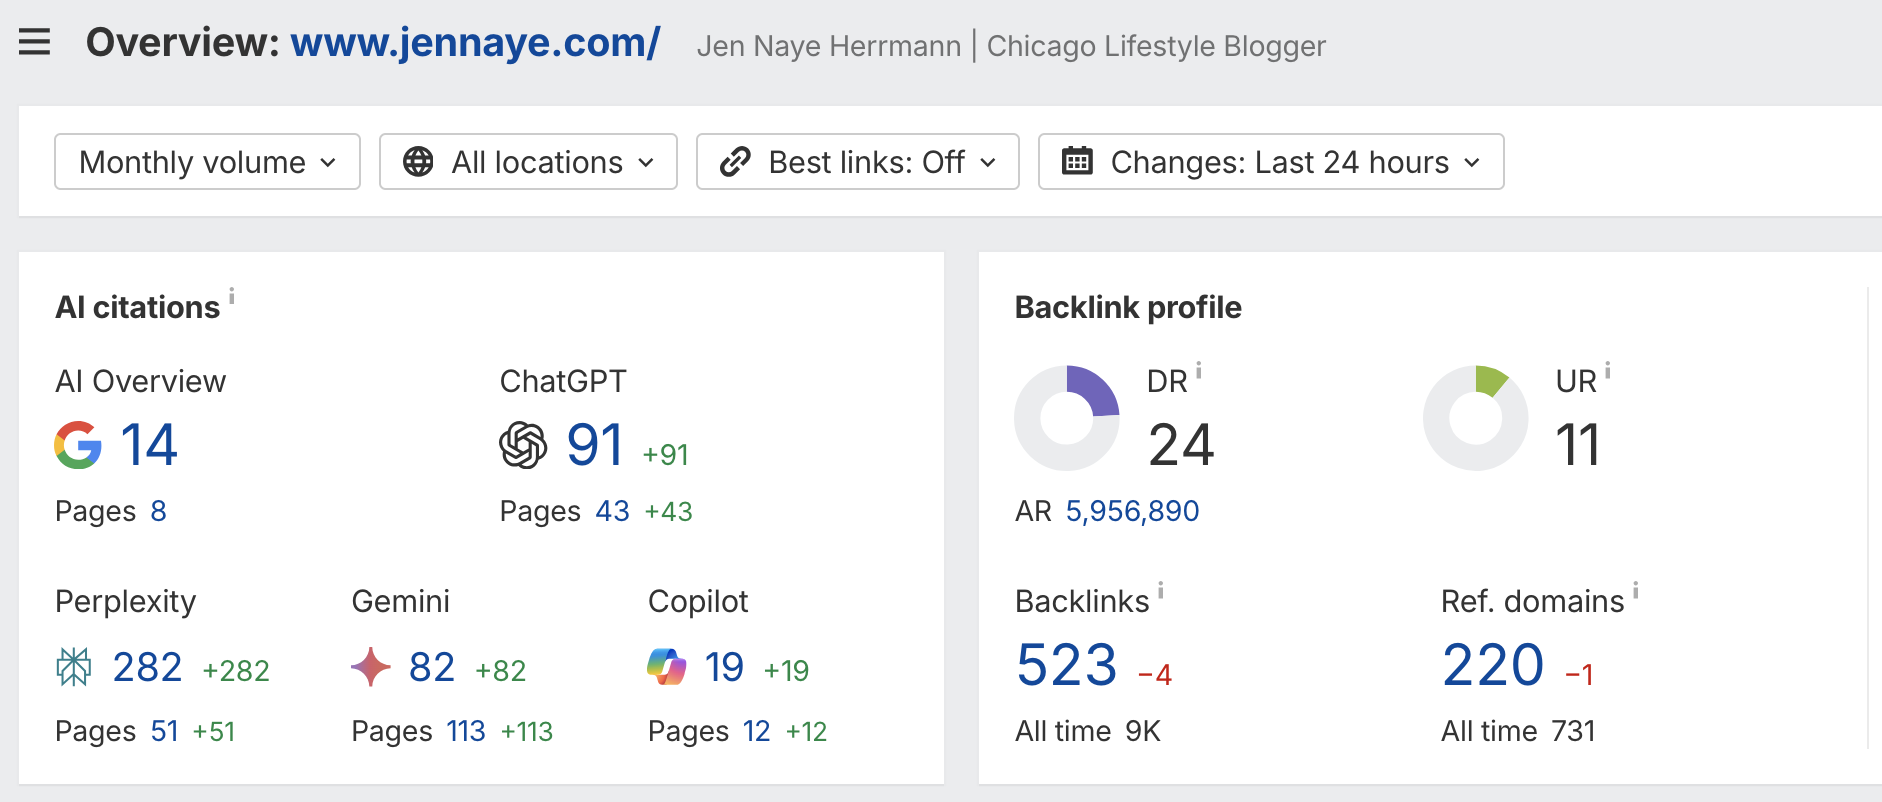
Task: Click the ChatGPT change value +91
Action: click(665, 455)
